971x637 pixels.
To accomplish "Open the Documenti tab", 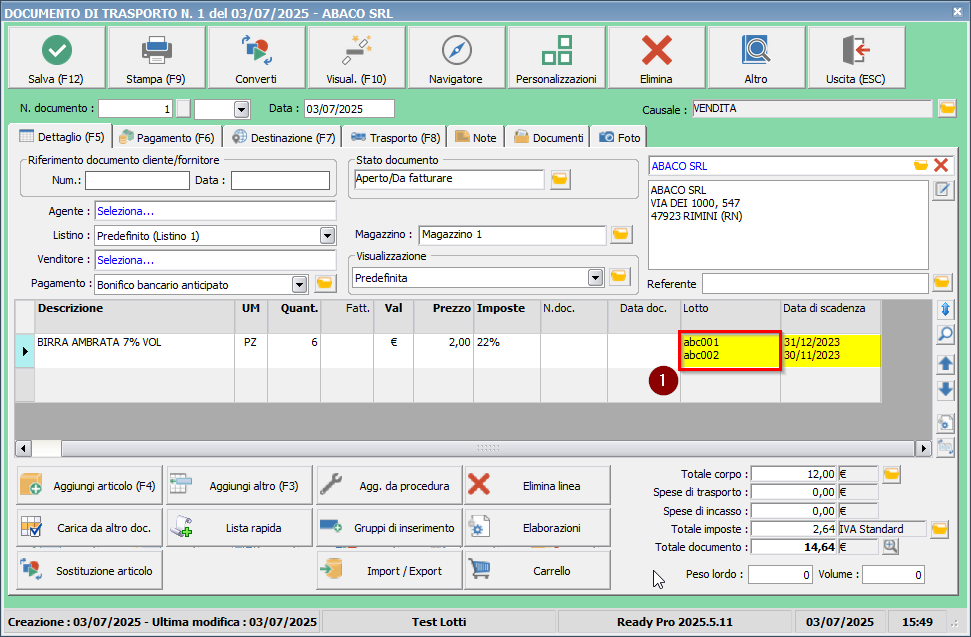I will pos(549,137).
